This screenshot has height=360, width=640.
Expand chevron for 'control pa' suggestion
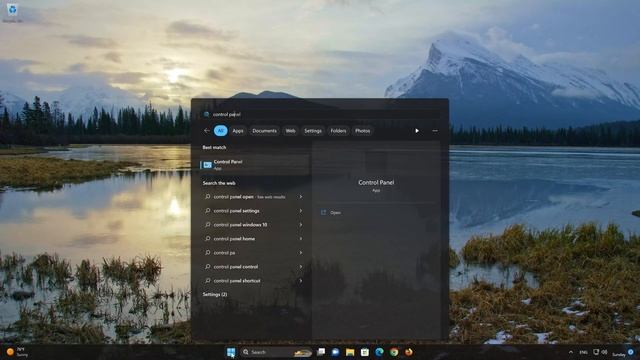(301, 253)
